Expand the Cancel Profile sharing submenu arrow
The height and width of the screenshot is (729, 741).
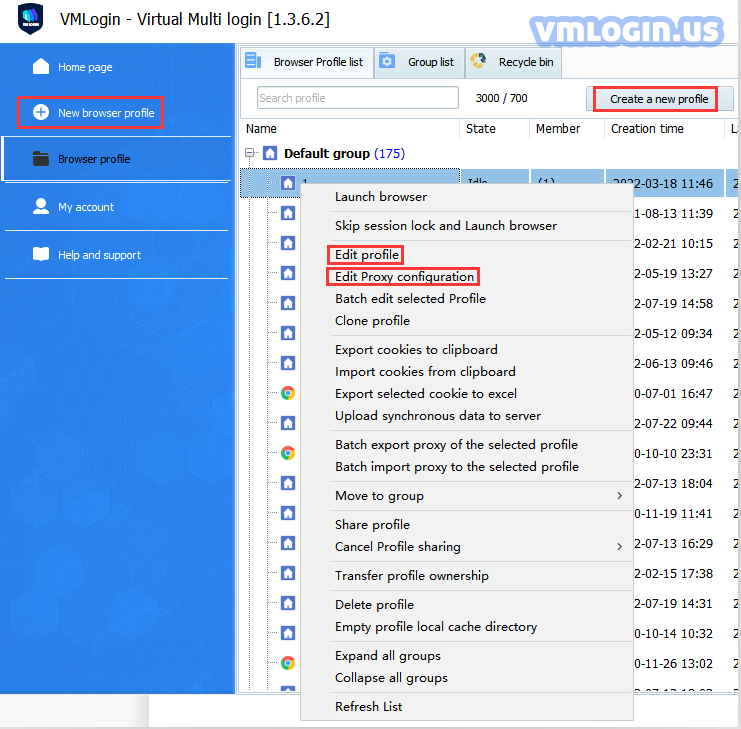coord(619,547)
